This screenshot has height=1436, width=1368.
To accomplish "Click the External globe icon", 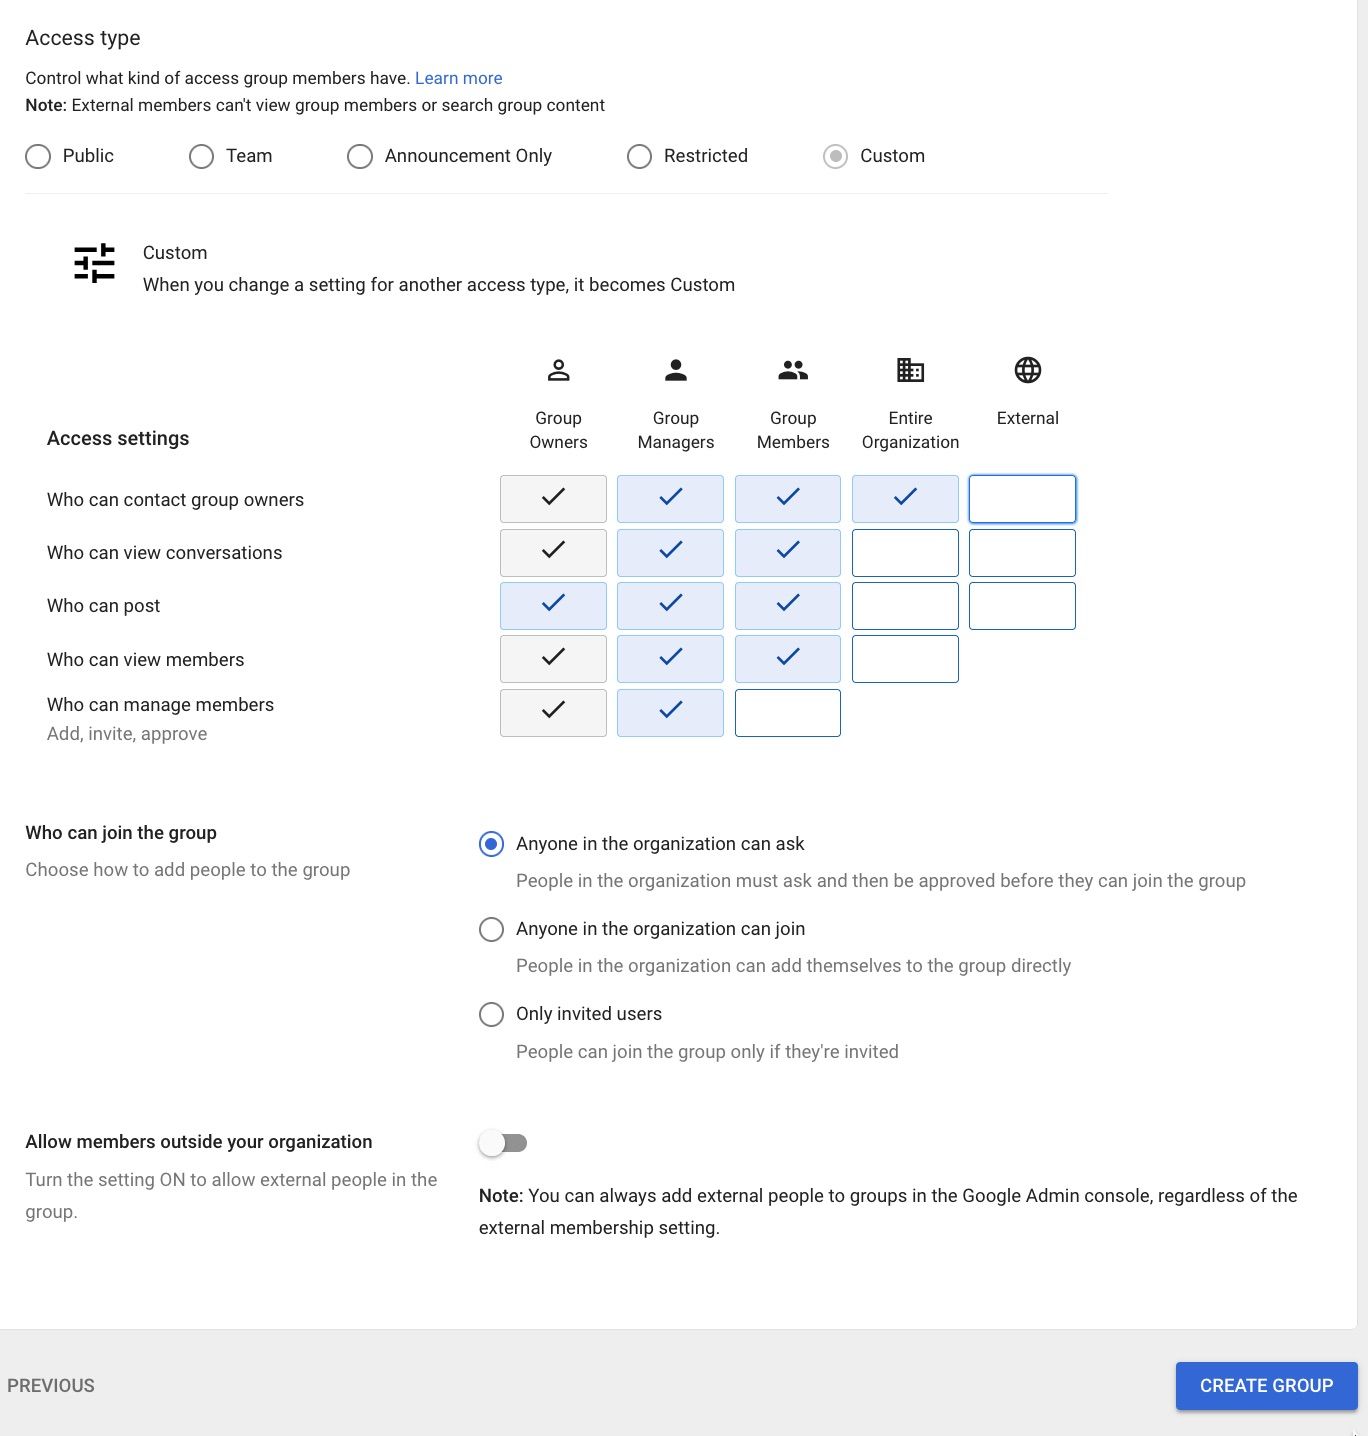I will coord(1027,370).
